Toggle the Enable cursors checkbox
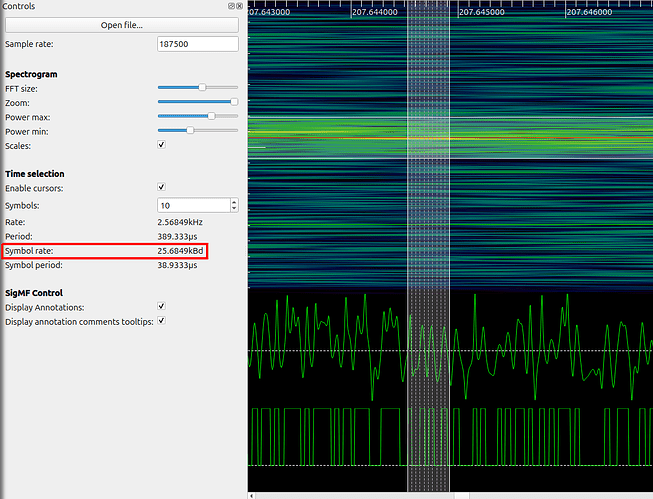 tap(162, 187)
